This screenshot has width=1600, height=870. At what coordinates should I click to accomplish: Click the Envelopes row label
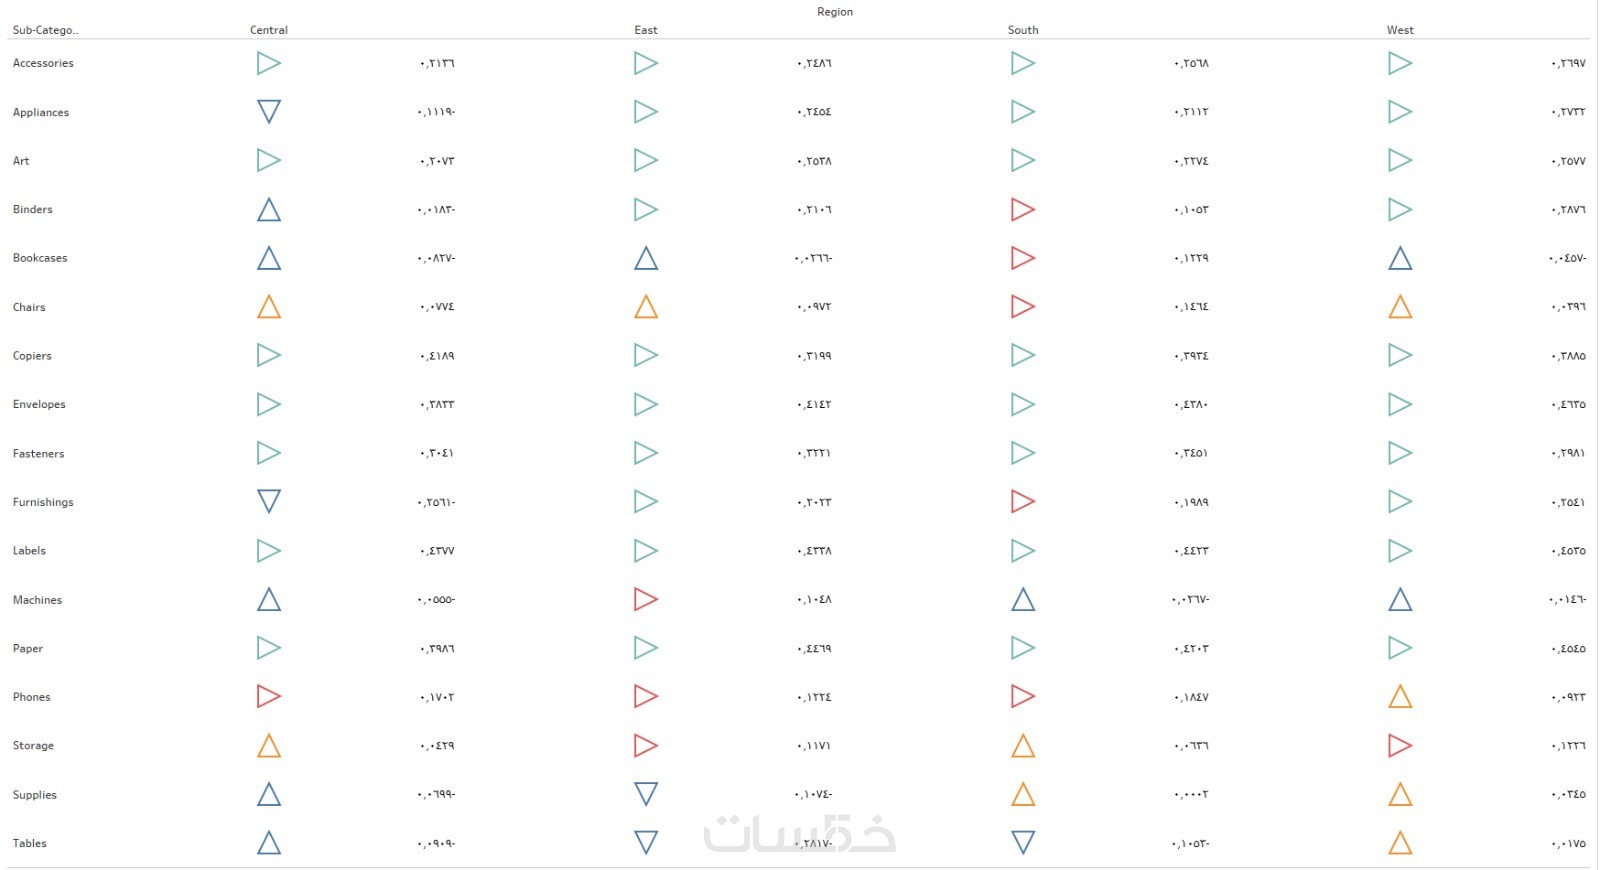coord(39,404)
